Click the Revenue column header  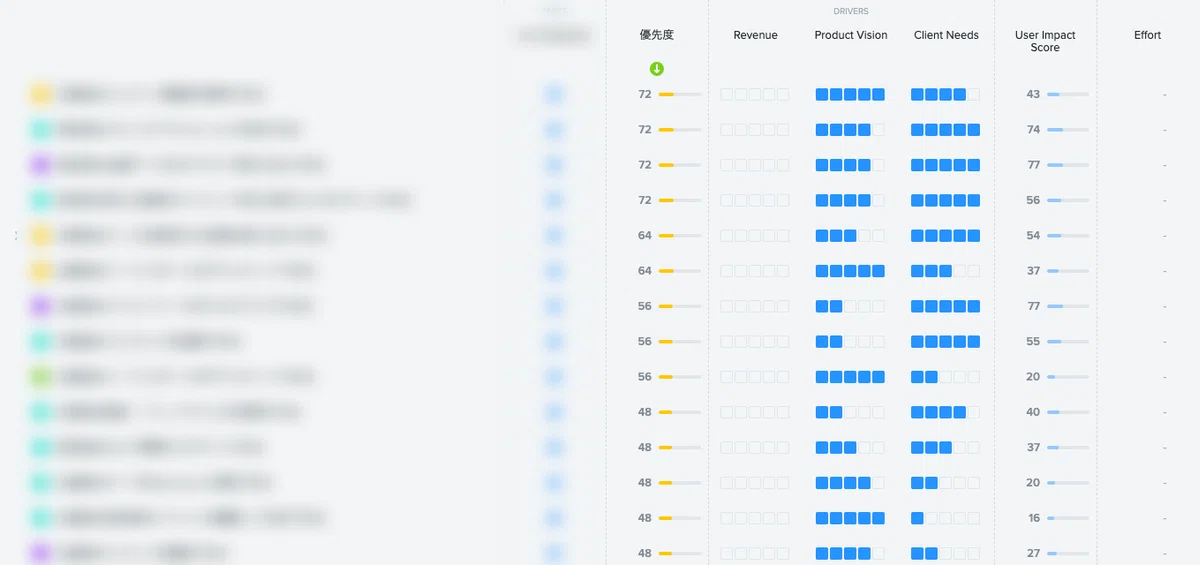tap(755, 35)
